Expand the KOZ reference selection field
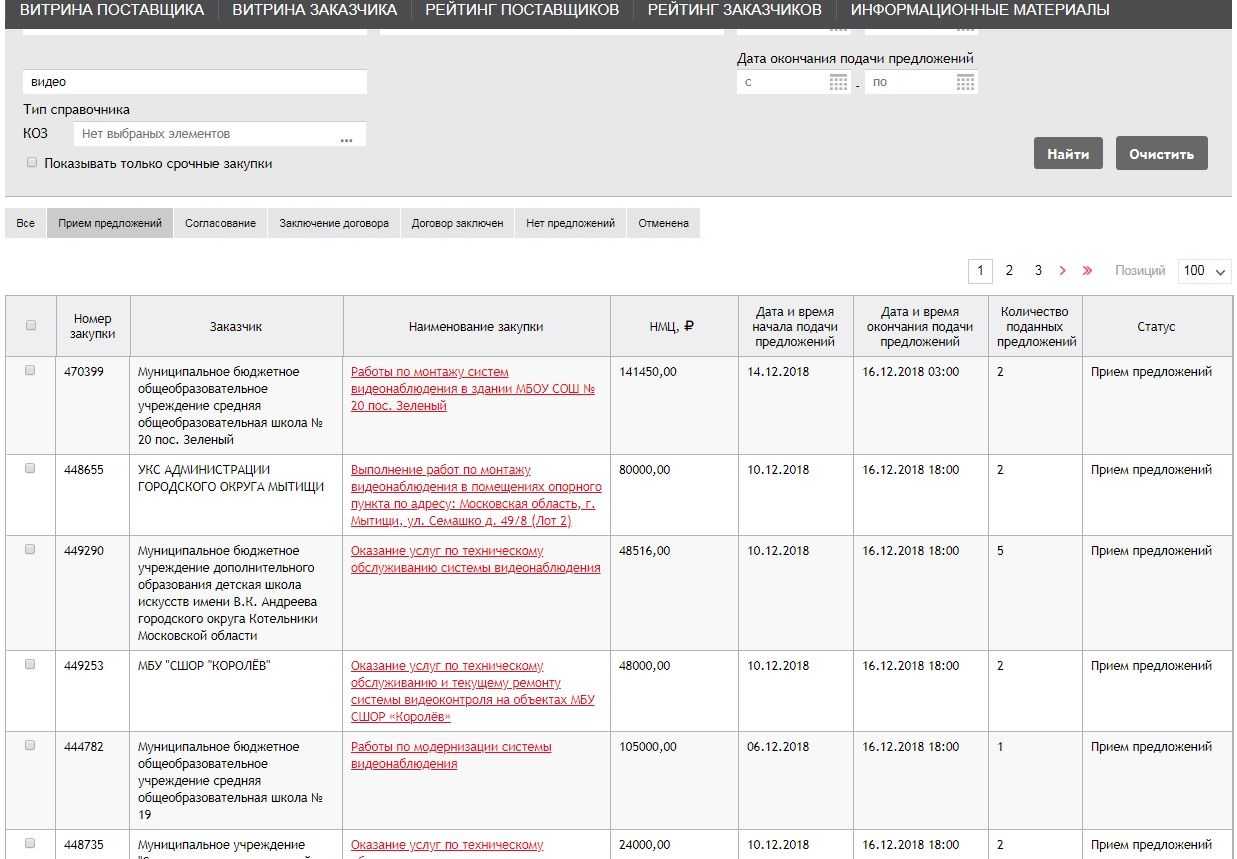The height and width of the screenshot is (859, 1237). pos(210,134)
